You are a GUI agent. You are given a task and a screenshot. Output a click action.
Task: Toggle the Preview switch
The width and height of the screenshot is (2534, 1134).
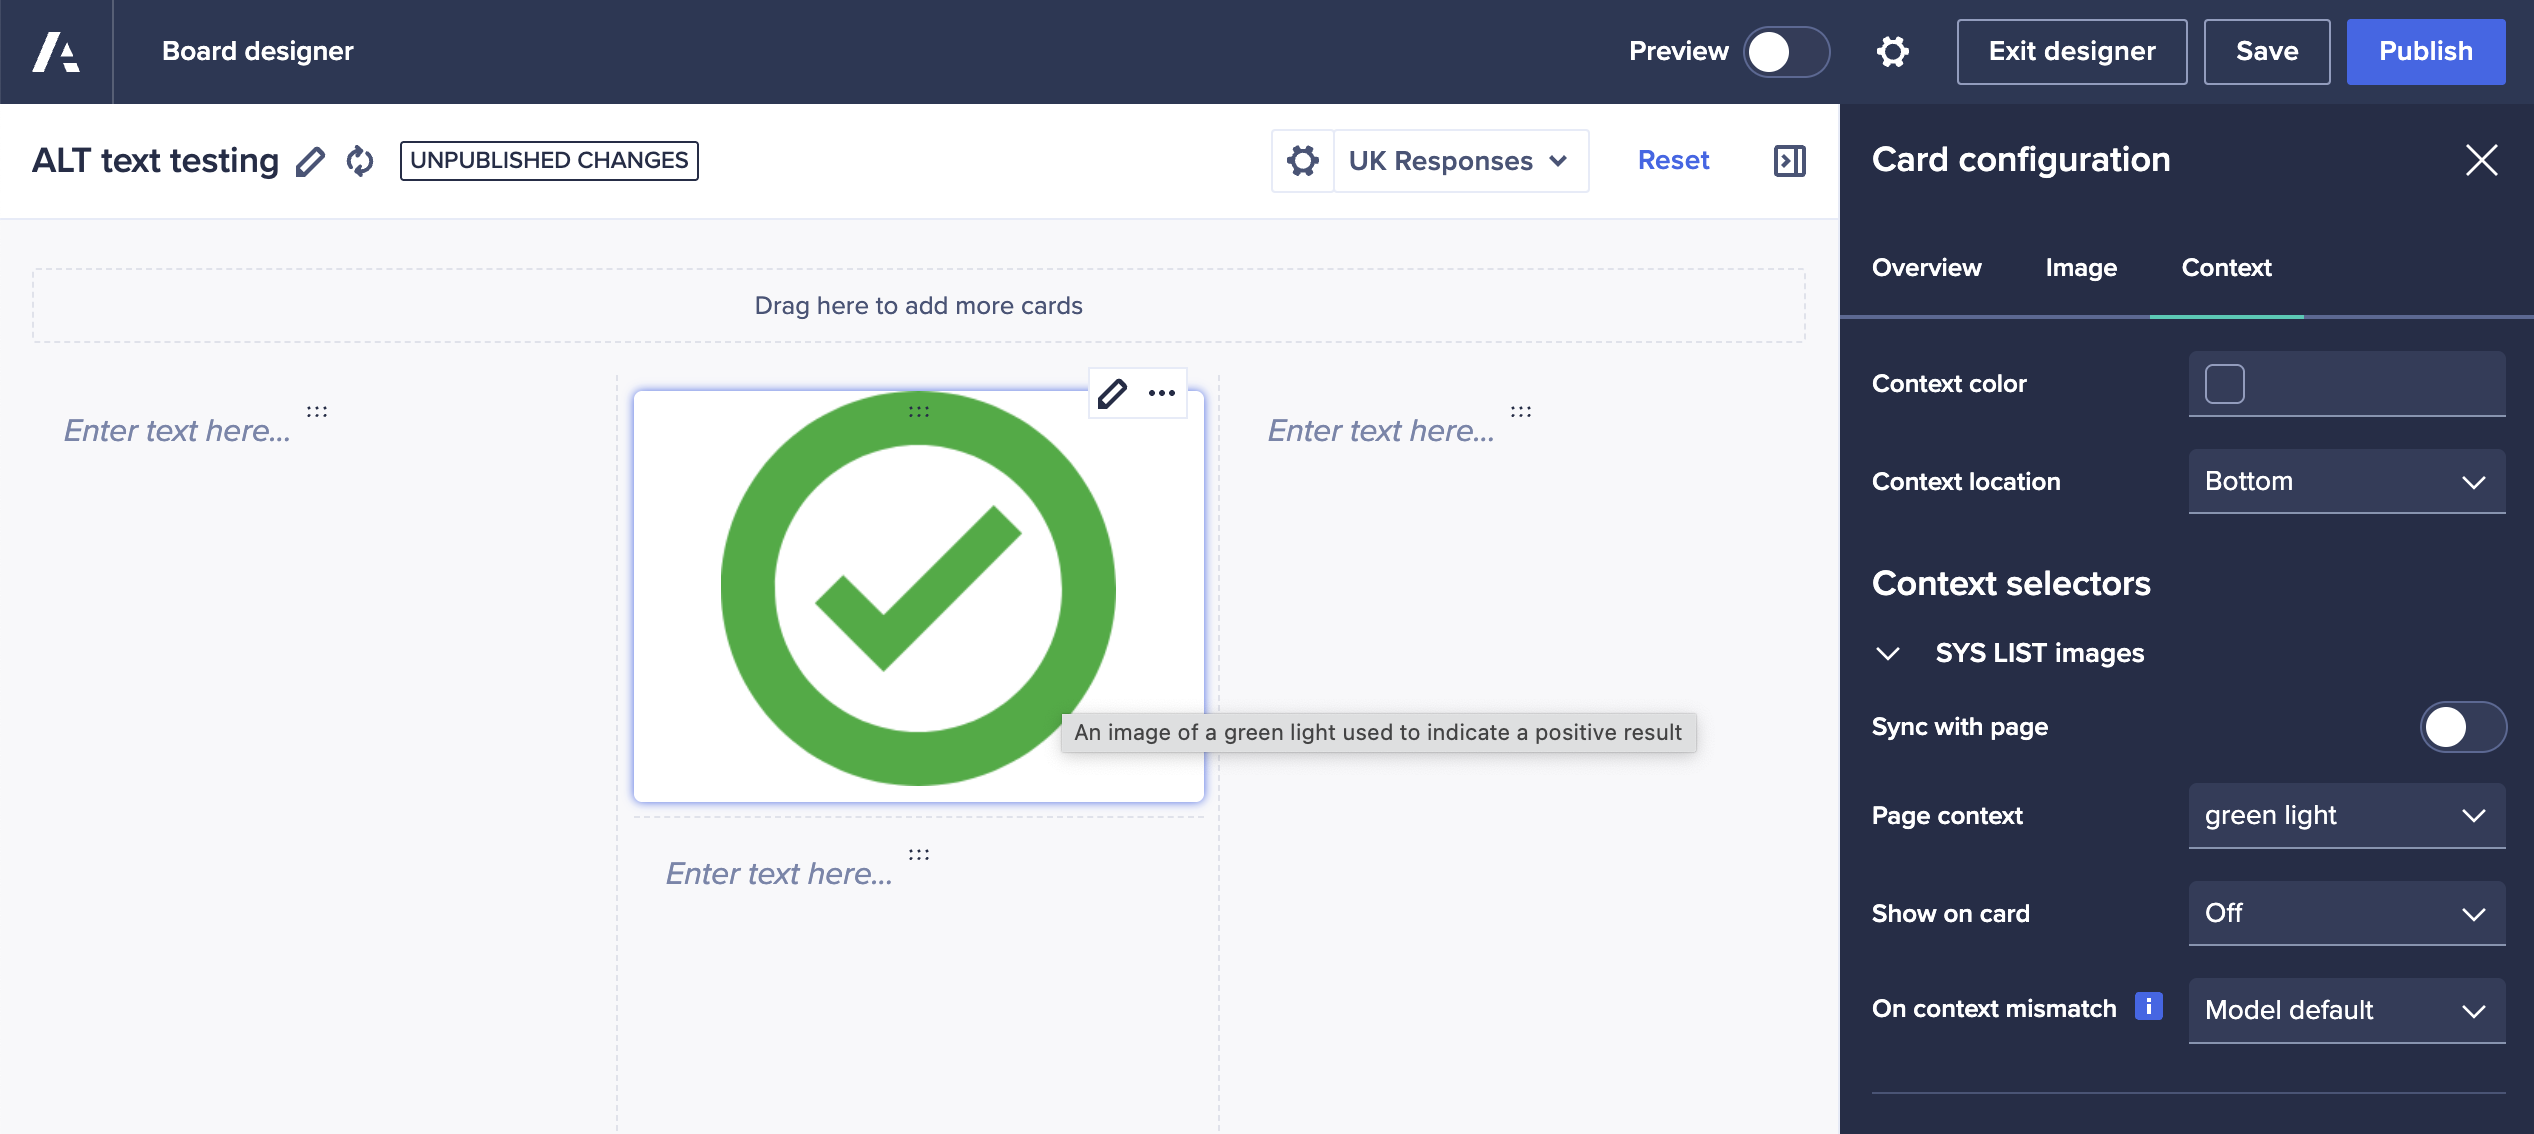1786,52
